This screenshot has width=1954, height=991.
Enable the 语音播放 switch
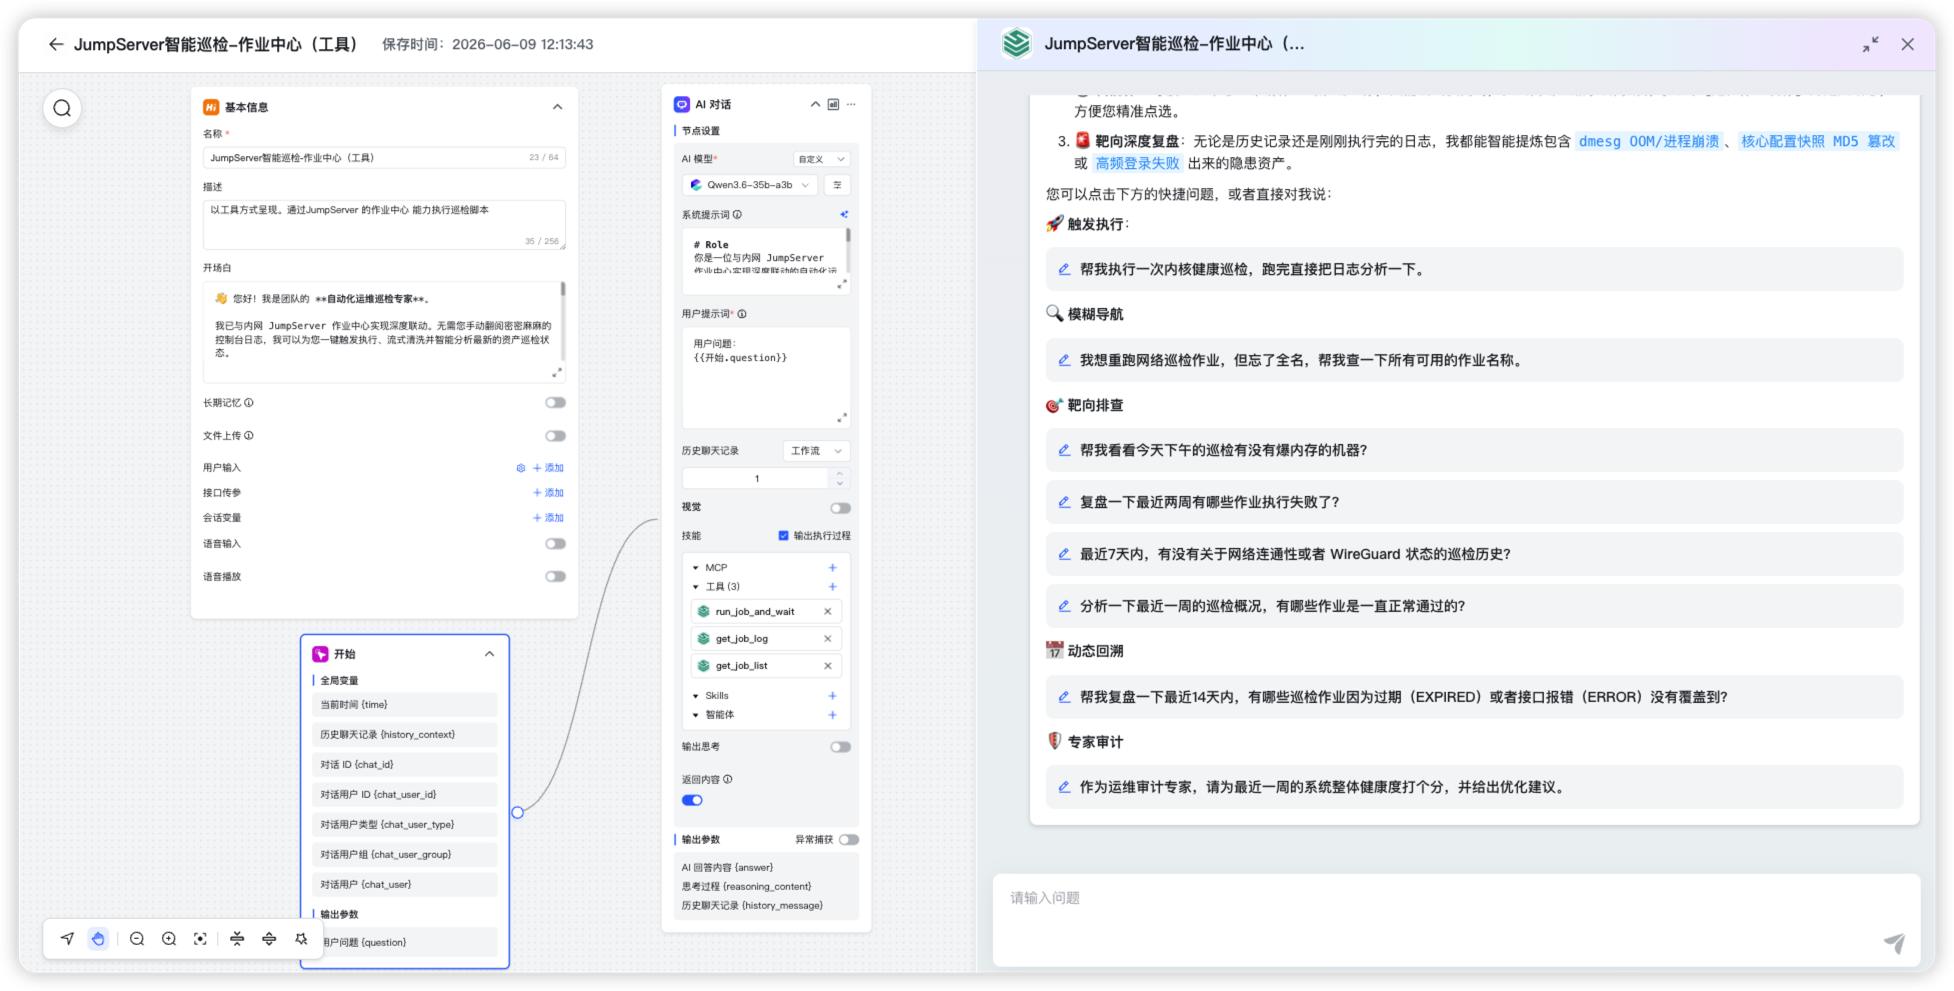555,576
